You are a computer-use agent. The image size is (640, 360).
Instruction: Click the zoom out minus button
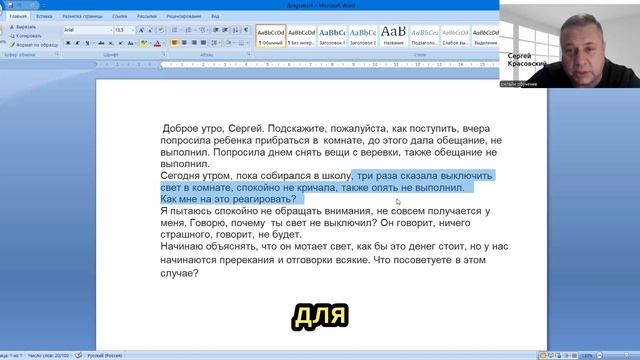[600, 356]
